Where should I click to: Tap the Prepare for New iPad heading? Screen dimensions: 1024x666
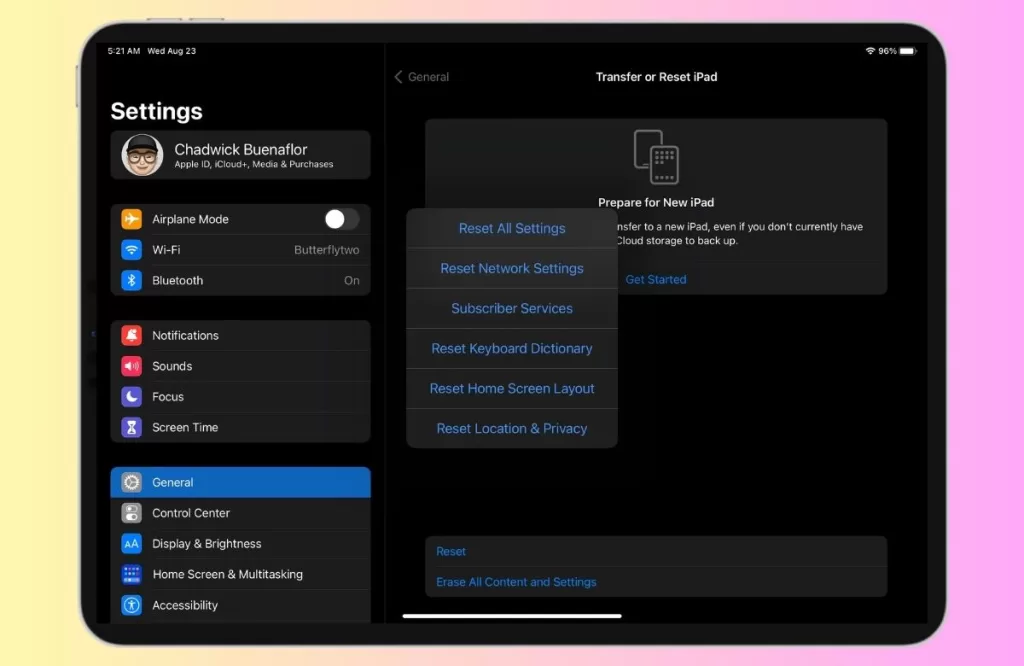coord(656,202)
